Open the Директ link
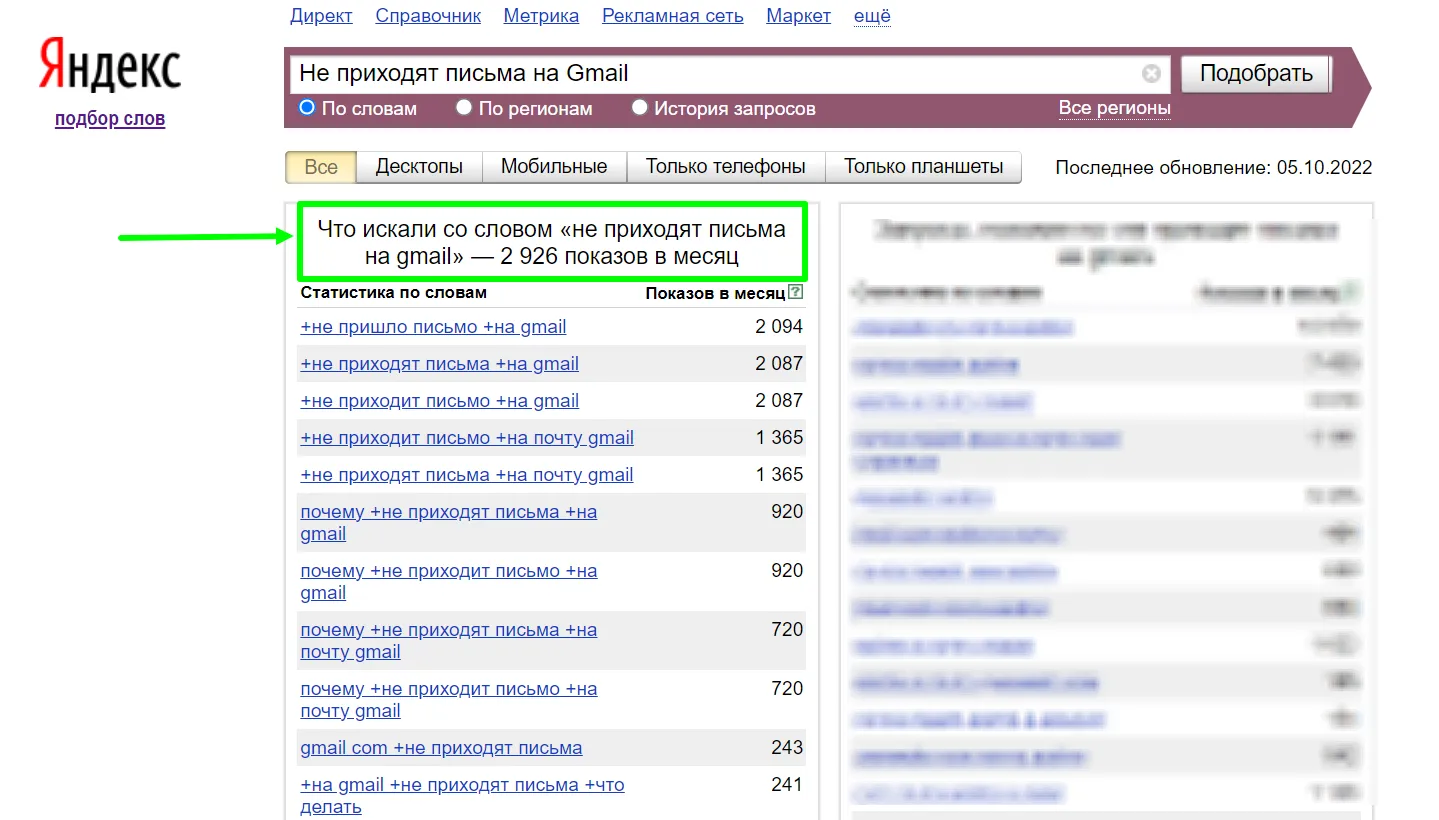1439x820 pixels. (321, 16)
